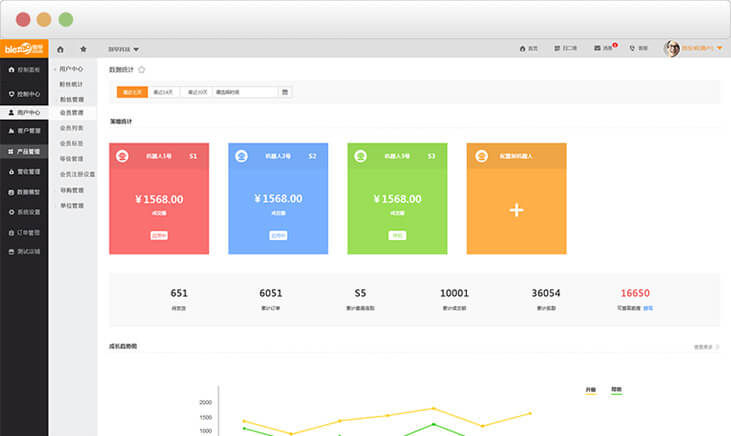
Task: Open the calendar date picker icon
Action: pyautogui.click(x=285, y=92)
